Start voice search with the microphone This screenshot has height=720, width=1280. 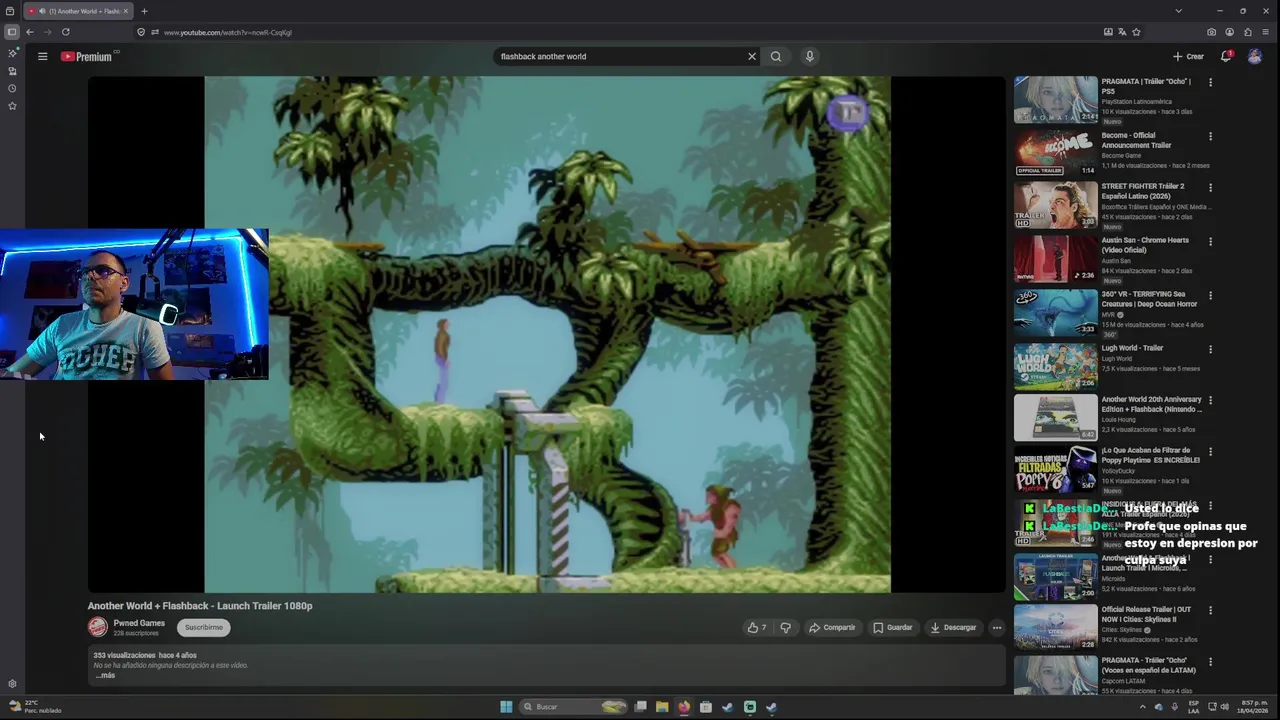(x=810, y=56)
